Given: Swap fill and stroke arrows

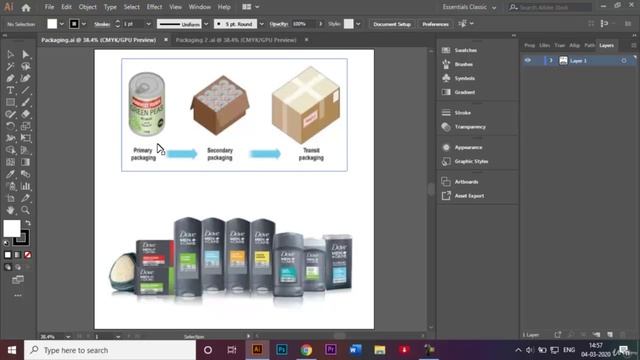Looking at the screenshot, I should coord(28,223).
